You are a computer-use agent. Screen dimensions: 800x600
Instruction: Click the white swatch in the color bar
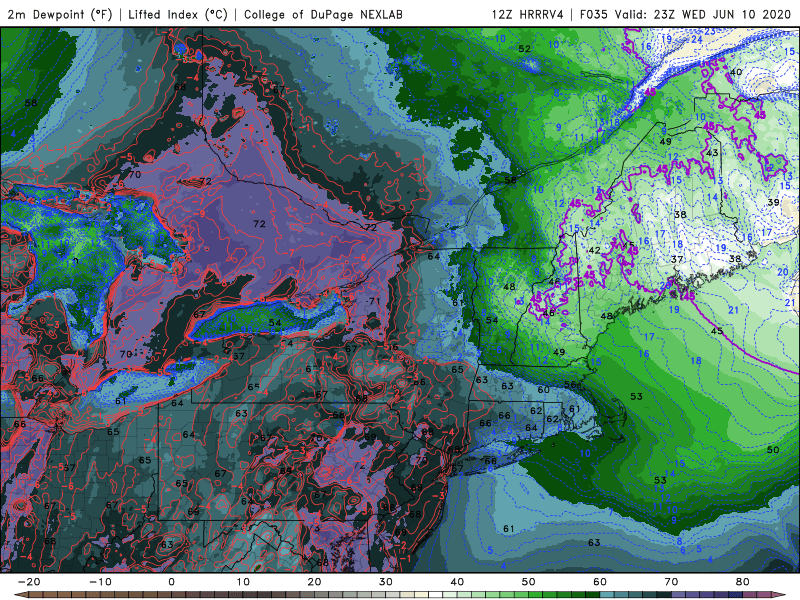[435, 594]
